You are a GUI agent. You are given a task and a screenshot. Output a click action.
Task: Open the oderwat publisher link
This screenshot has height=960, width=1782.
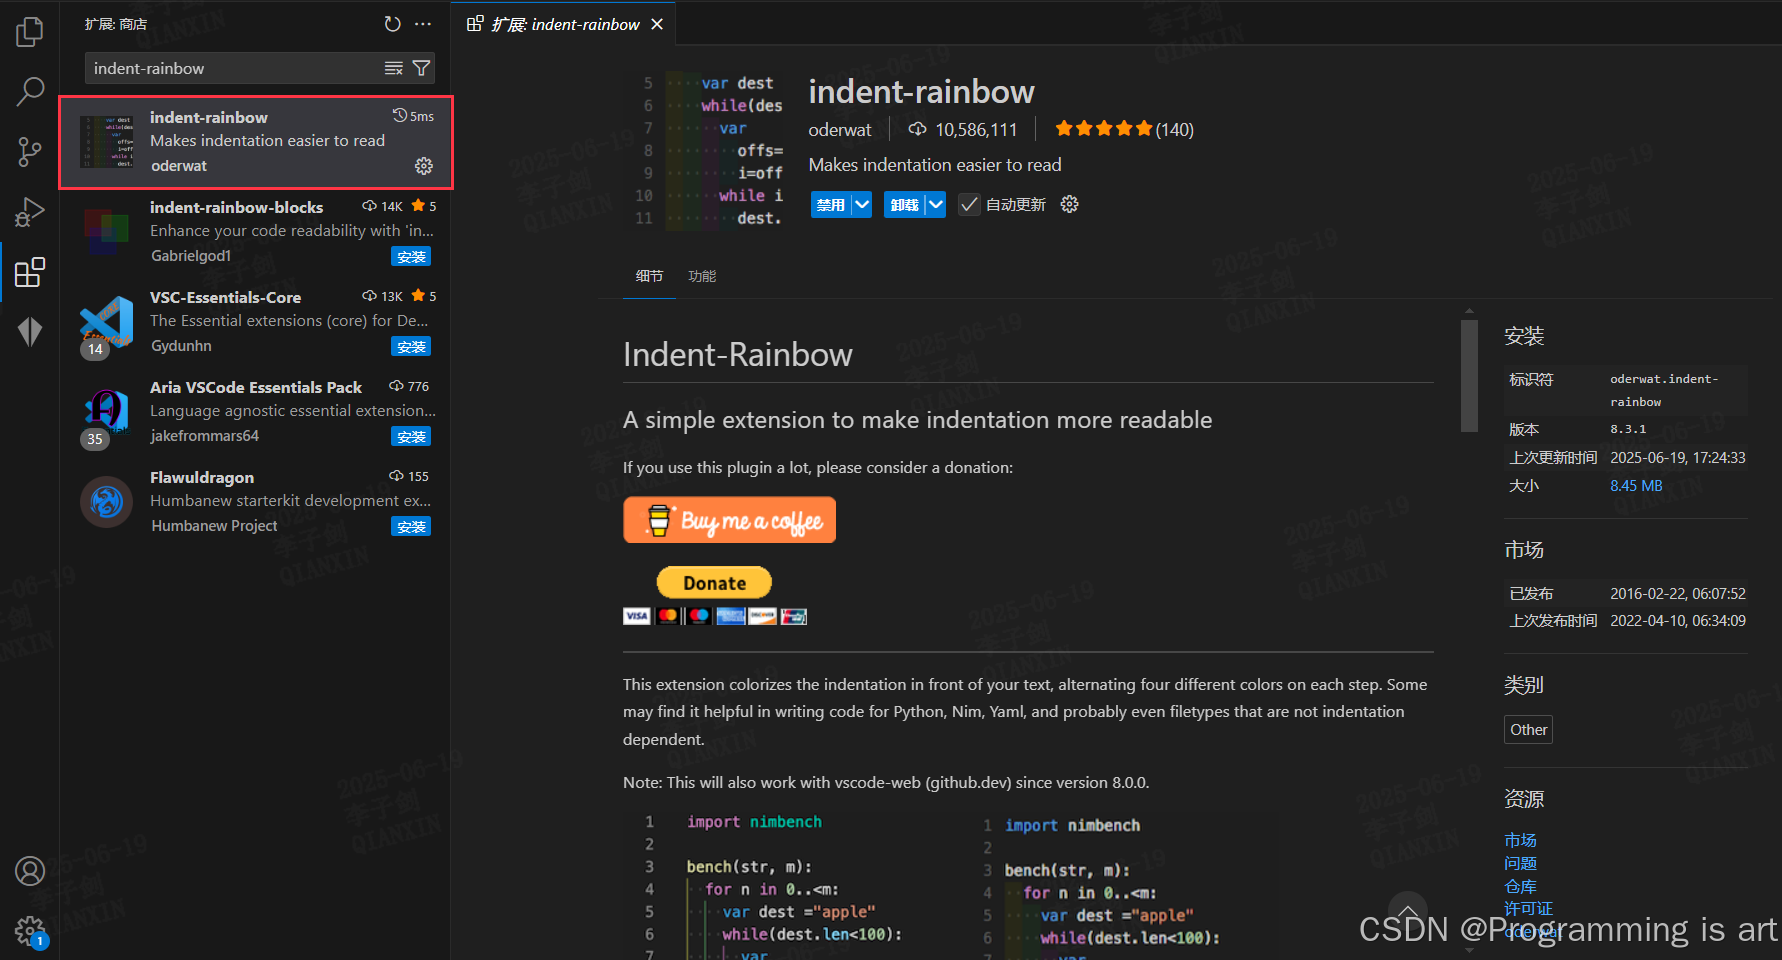pyautogui.click(x=840, y=129)
